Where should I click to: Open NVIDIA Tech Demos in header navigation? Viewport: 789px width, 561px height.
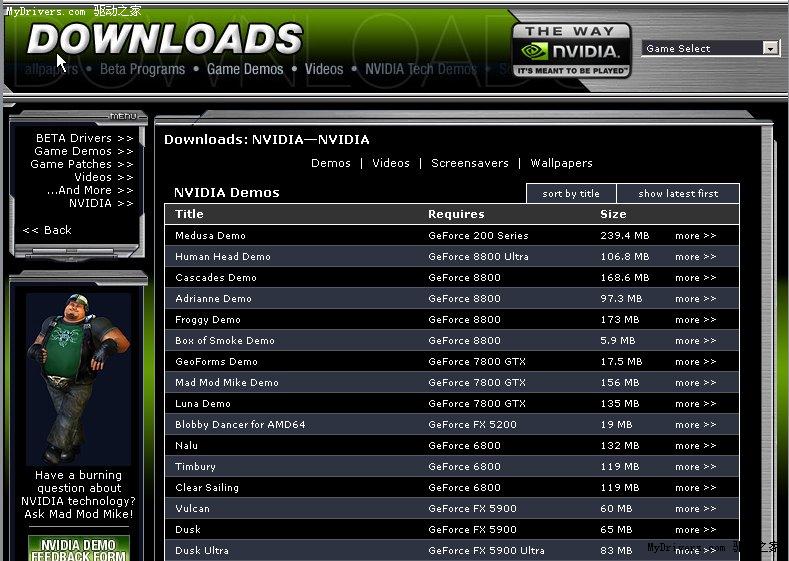421,69
